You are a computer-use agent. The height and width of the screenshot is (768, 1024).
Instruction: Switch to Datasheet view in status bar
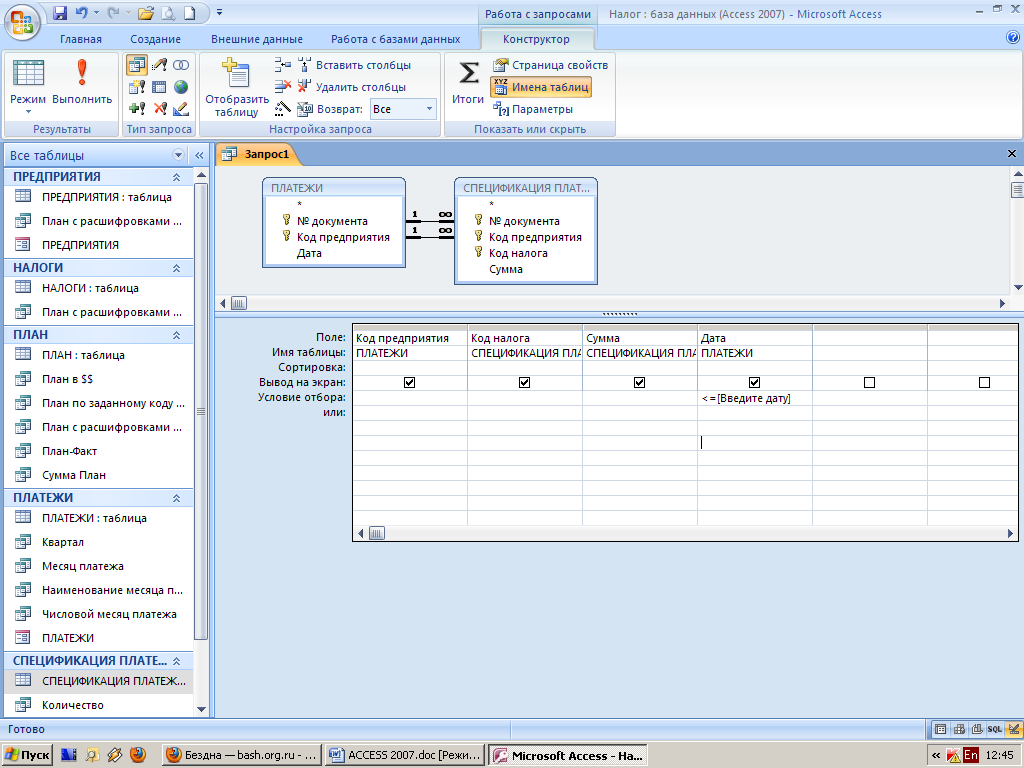(940, 729)
